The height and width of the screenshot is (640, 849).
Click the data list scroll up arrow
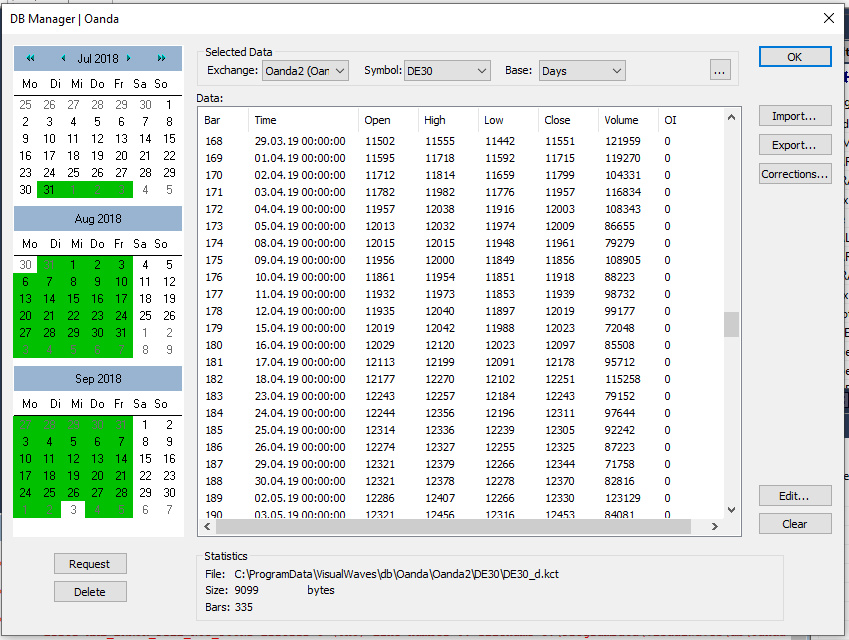(732, 117)
